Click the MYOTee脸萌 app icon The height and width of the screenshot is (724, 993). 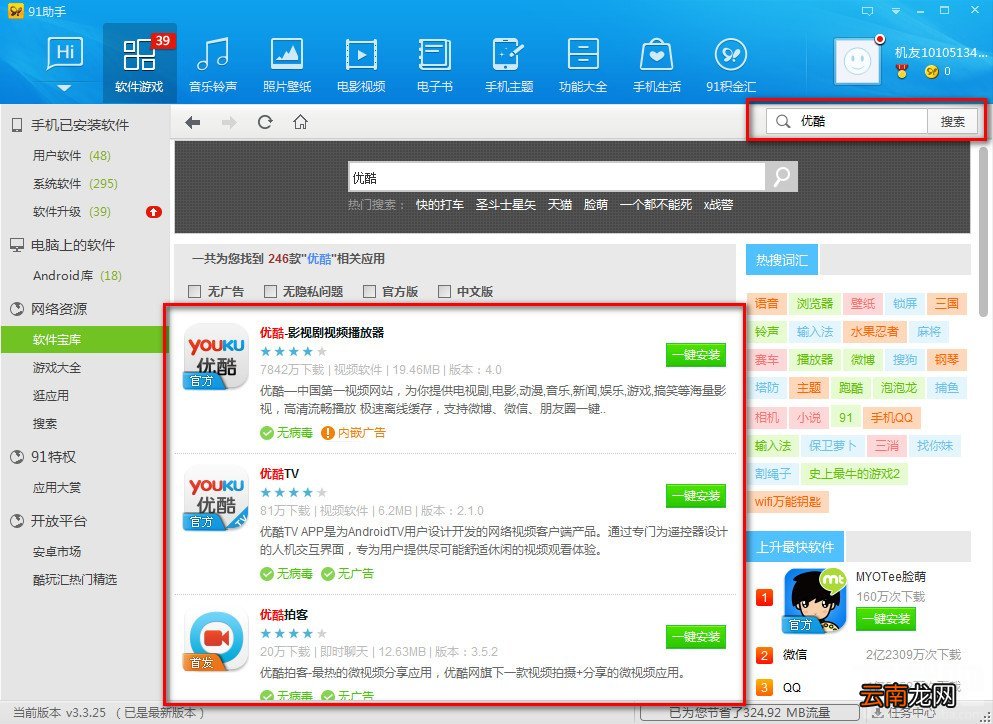pyautogui.click(x=815, y=600)
